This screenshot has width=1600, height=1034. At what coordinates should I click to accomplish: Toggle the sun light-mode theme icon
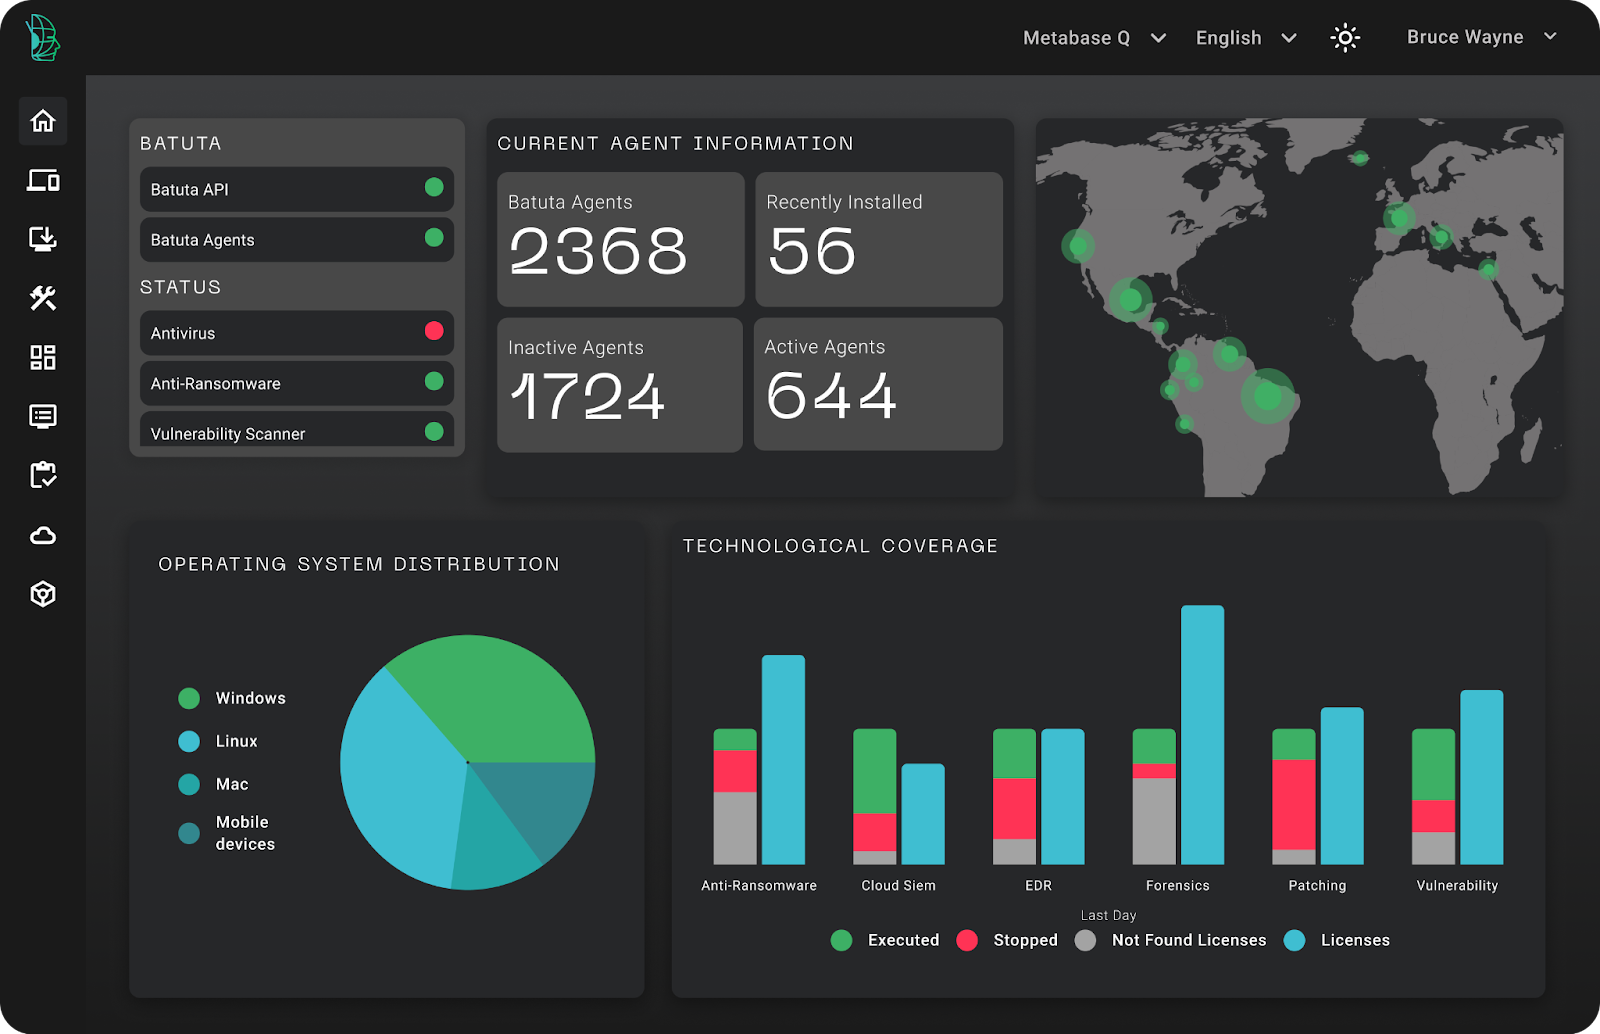tap(1345, 38)
